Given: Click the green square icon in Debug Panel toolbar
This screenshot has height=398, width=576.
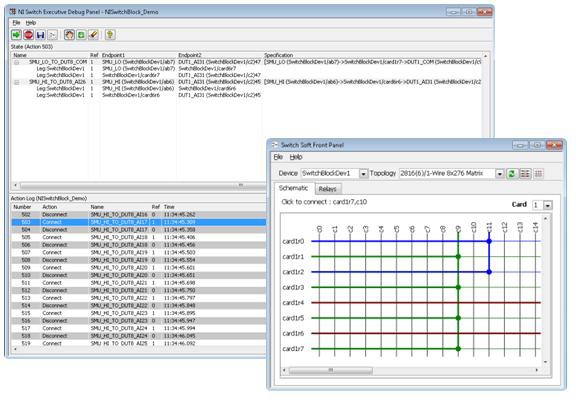Looking at the screenshot, I should pos(81,35).
